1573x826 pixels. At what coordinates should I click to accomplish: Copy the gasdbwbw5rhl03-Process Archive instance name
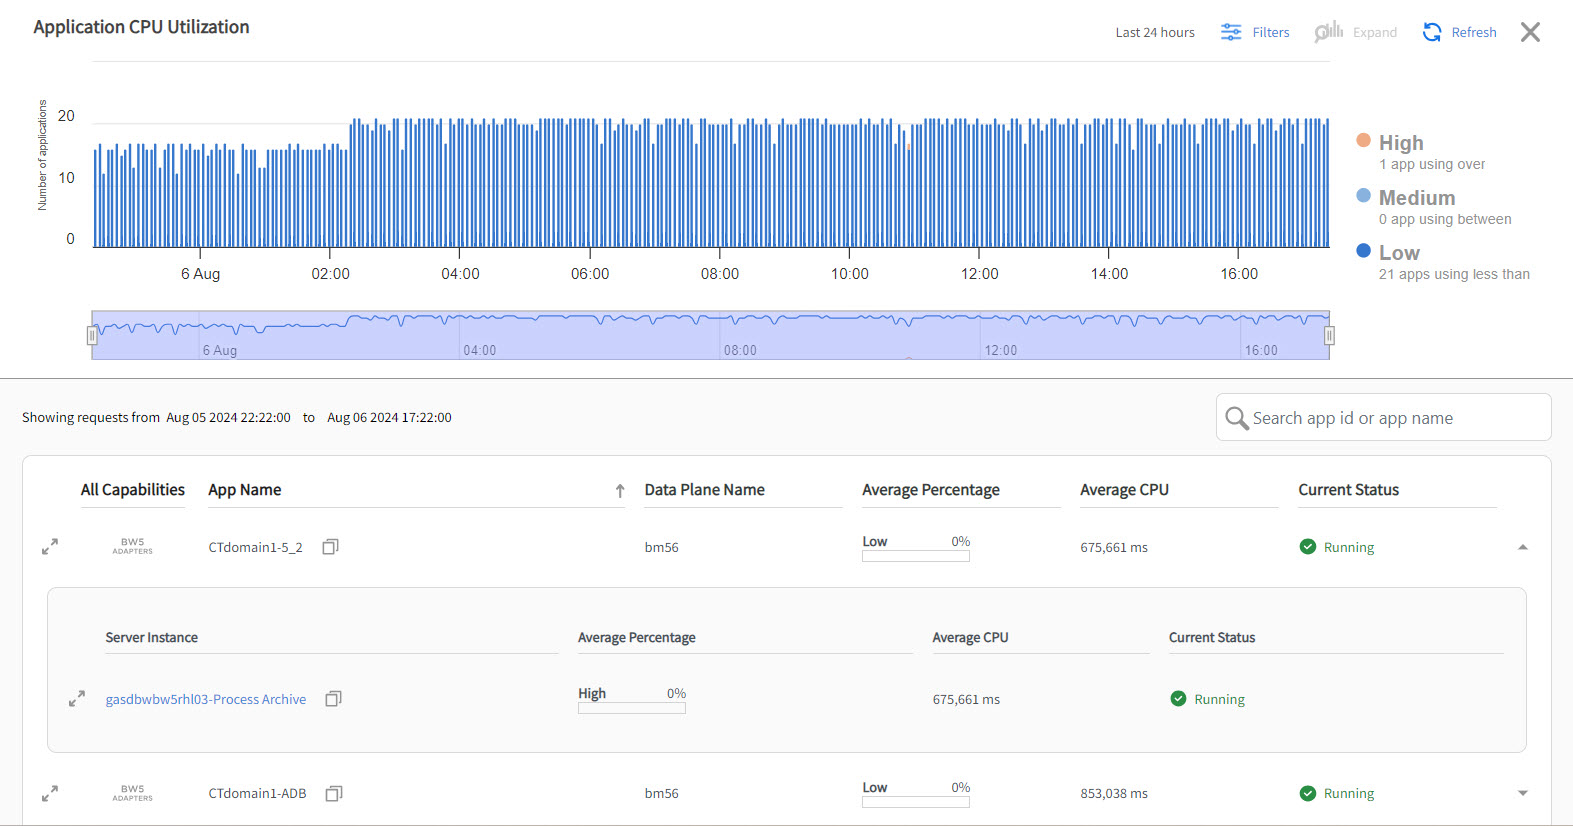(333, 699)
